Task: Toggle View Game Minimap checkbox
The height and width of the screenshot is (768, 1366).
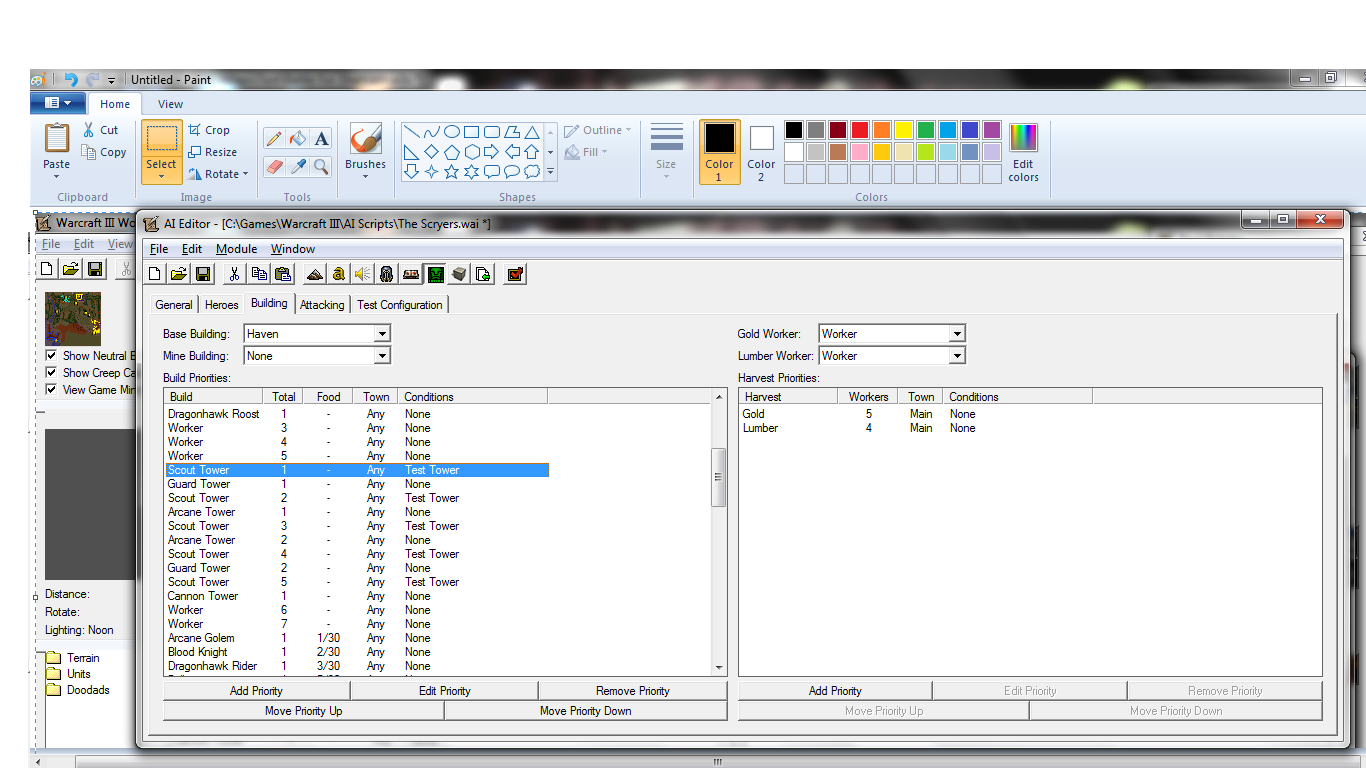Action: pos(52,390)
